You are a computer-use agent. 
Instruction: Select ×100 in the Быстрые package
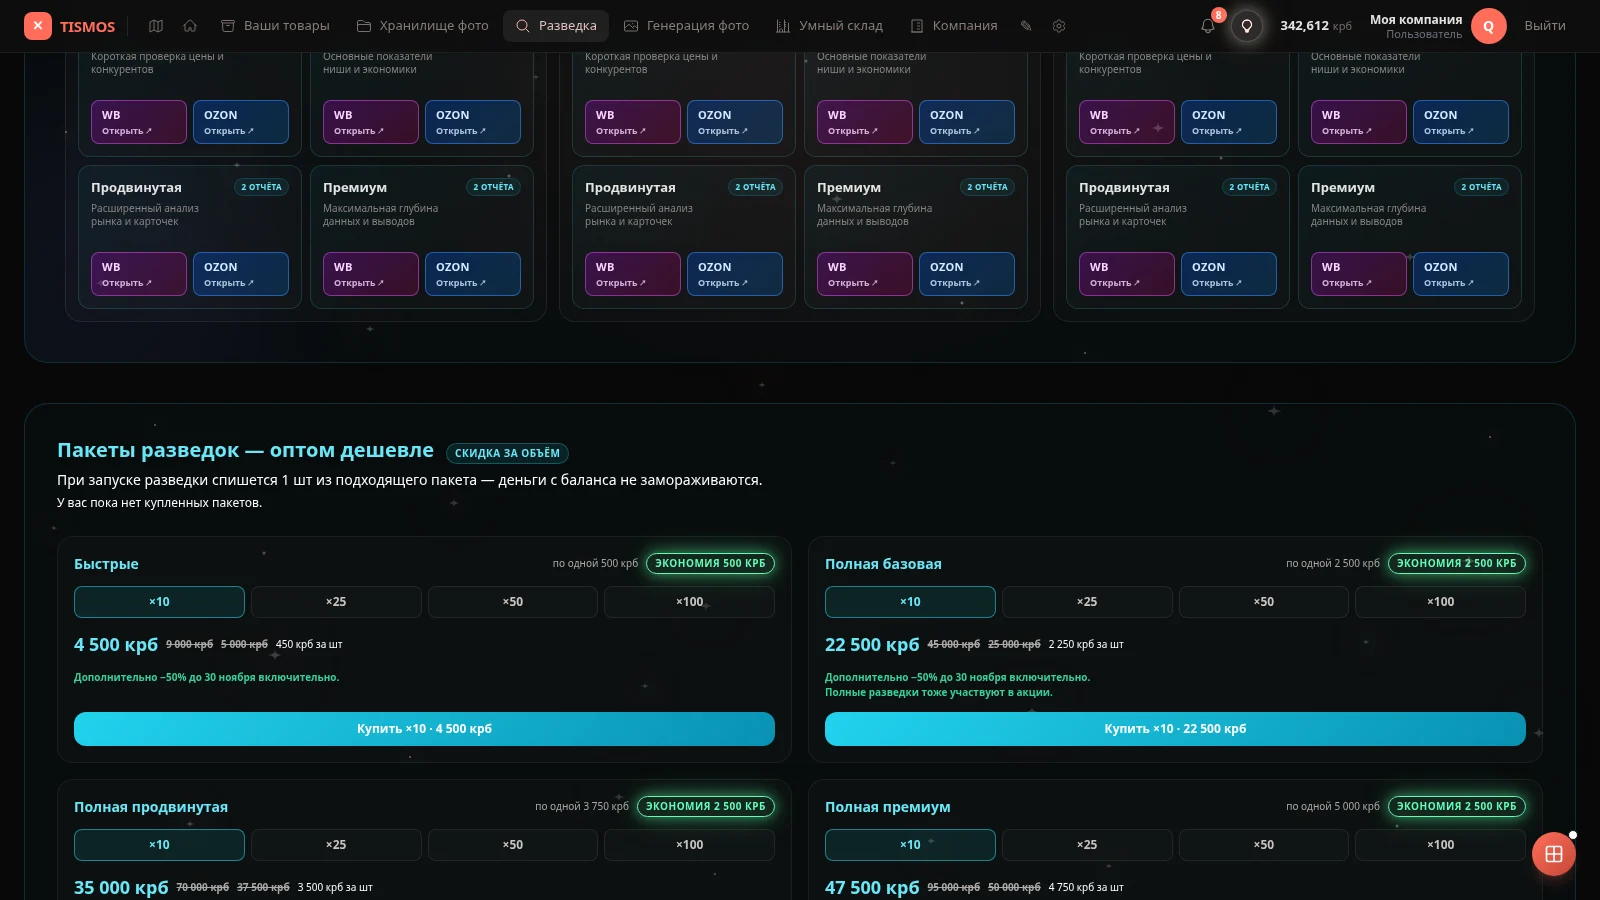[x=689, y=602]
